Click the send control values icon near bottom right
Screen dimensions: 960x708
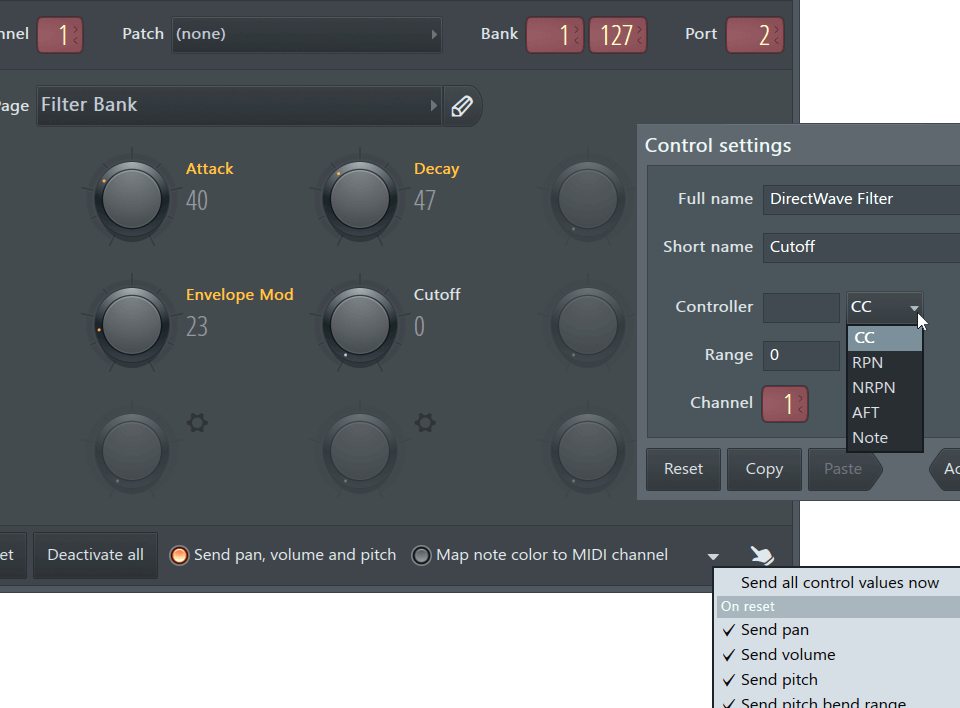(761, 554)
